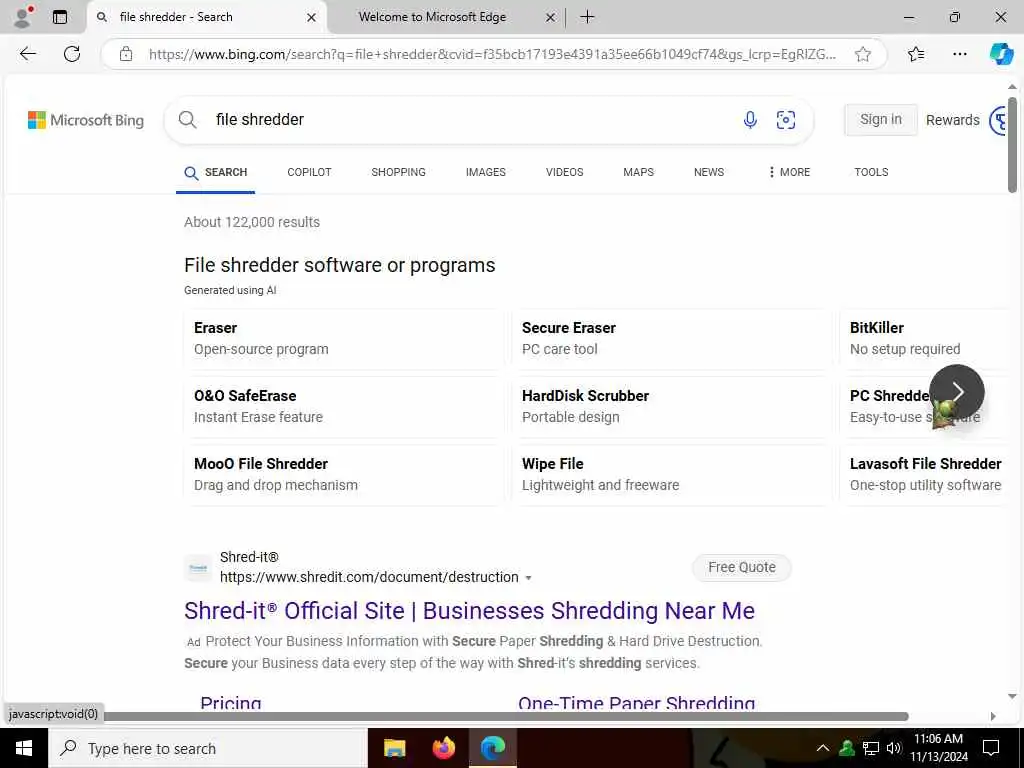Open the Pricing sublink
The width and height of the screenshot is (1024, 768).
click(x=231, y=703)
